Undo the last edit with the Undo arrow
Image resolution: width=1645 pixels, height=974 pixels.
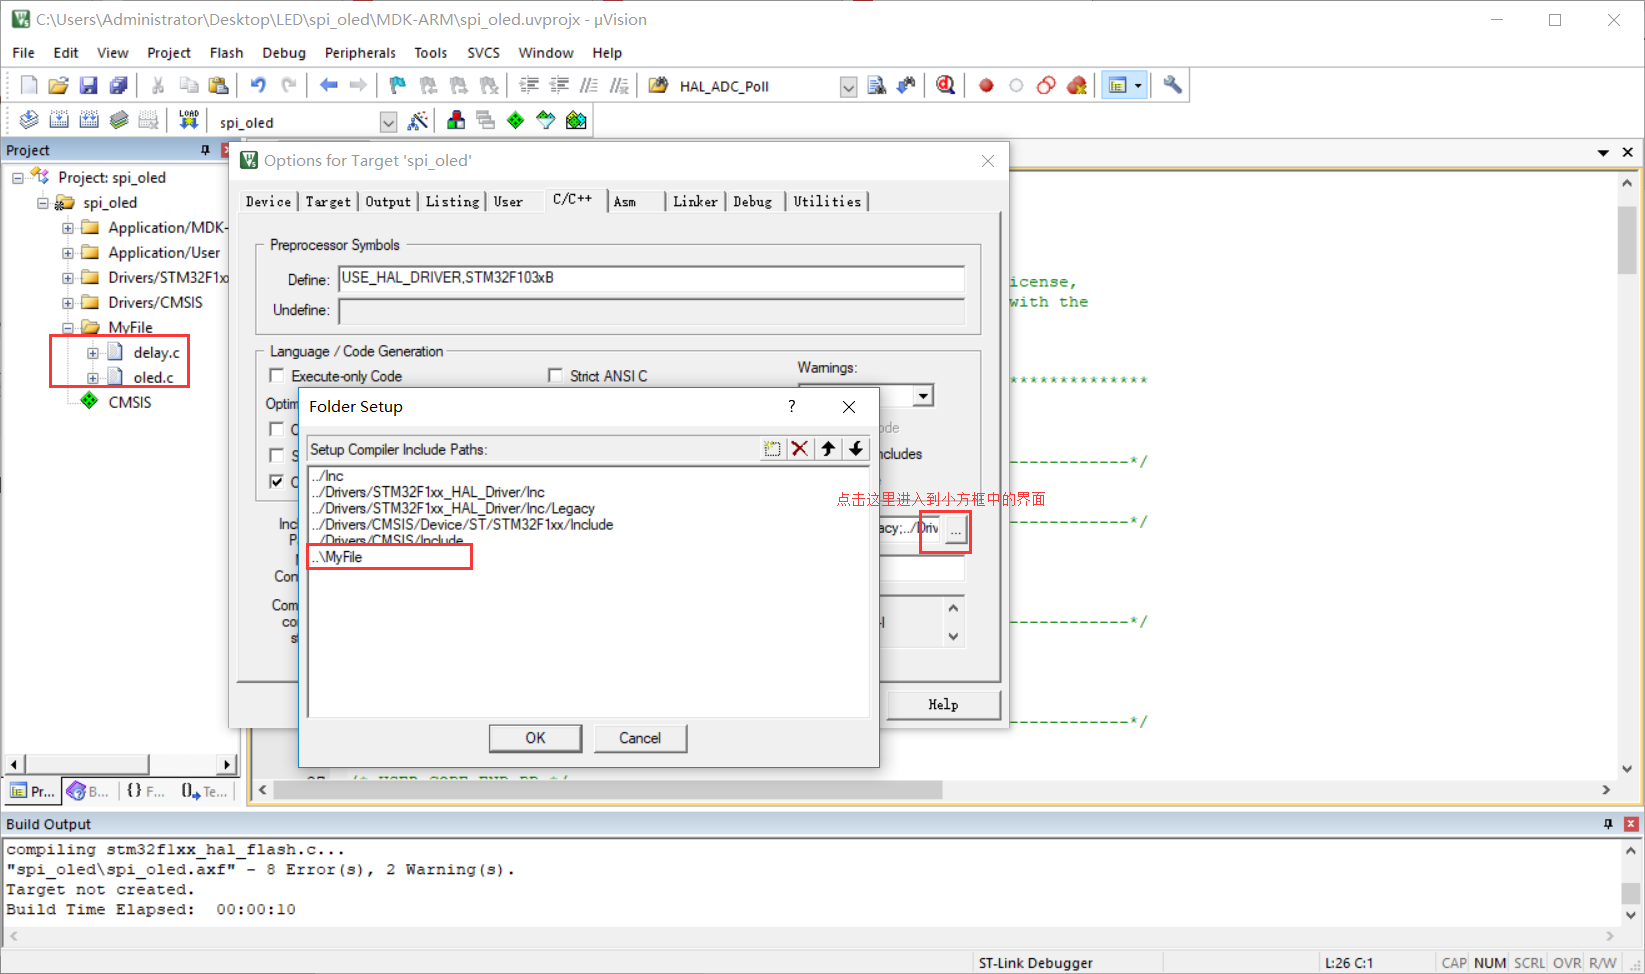coord(258,86)
